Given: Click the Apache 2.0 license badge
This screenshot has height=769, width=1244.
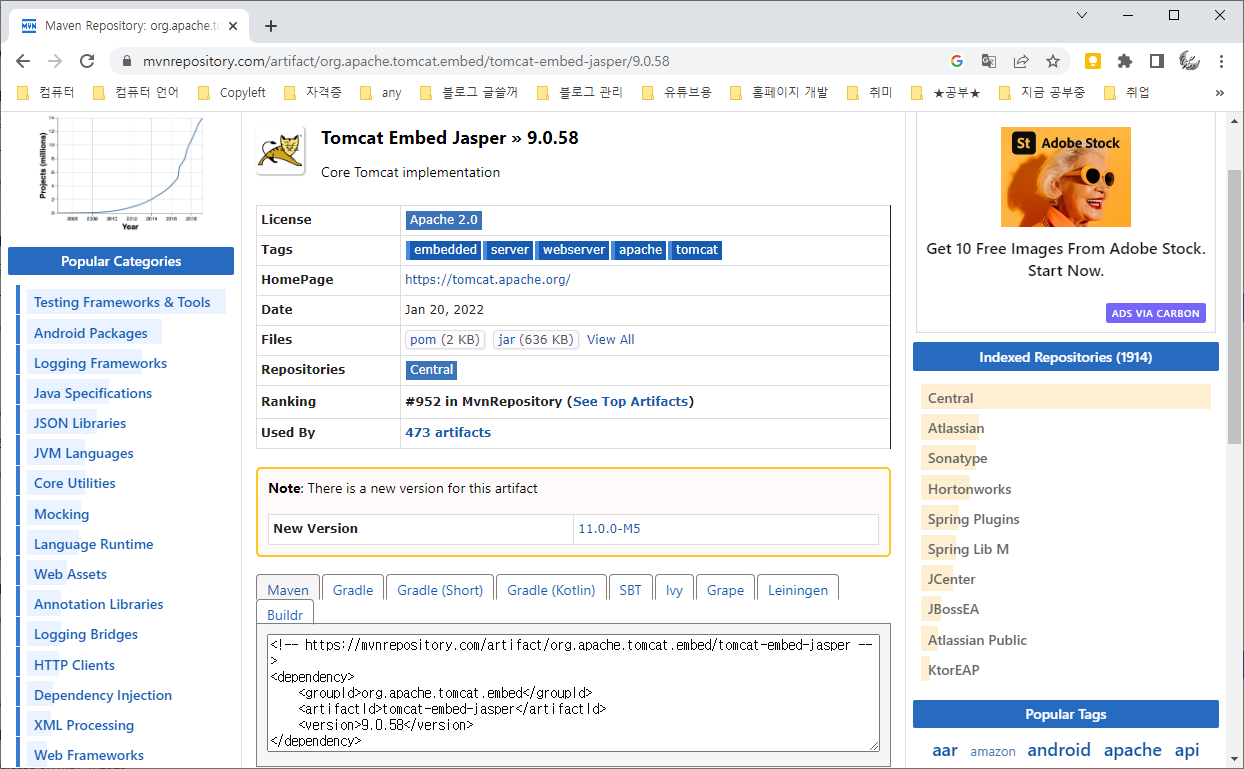Looking at the screenshot, I should (x=444, y=220).
